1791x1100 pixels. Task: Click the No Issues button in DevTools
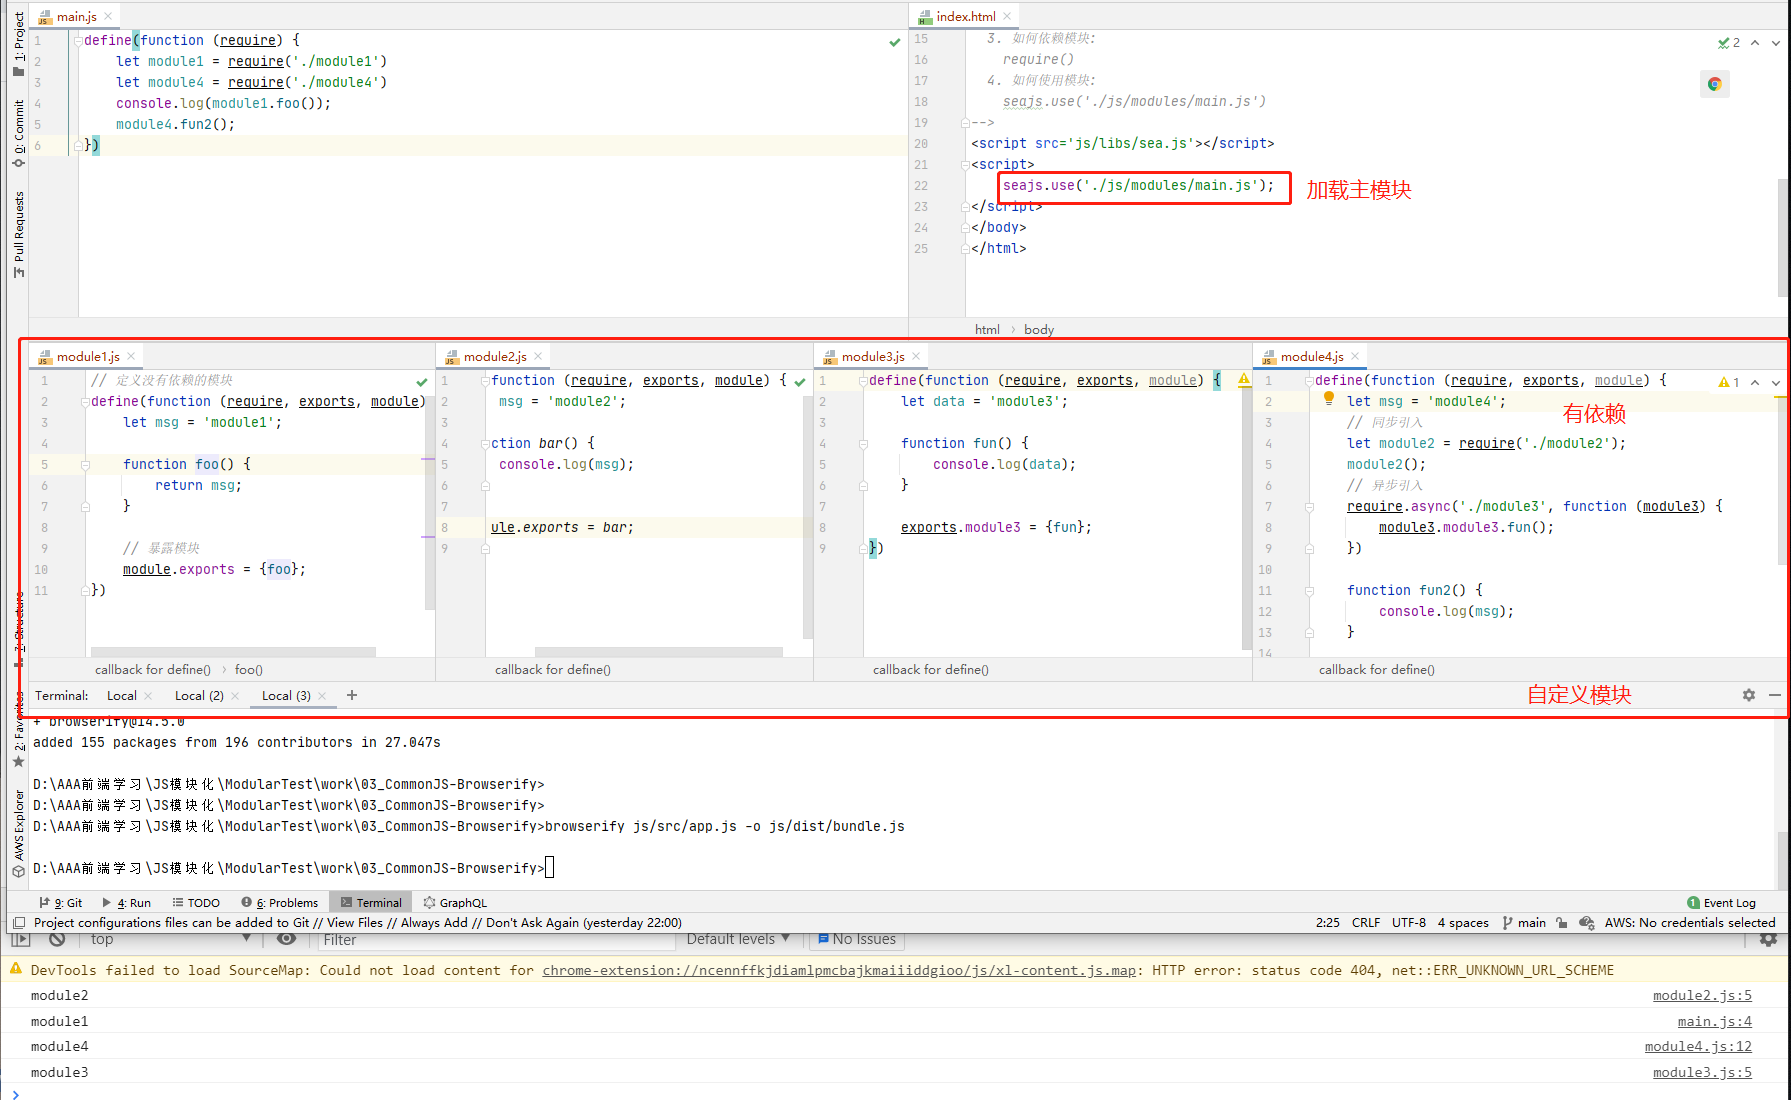(856, 940)
